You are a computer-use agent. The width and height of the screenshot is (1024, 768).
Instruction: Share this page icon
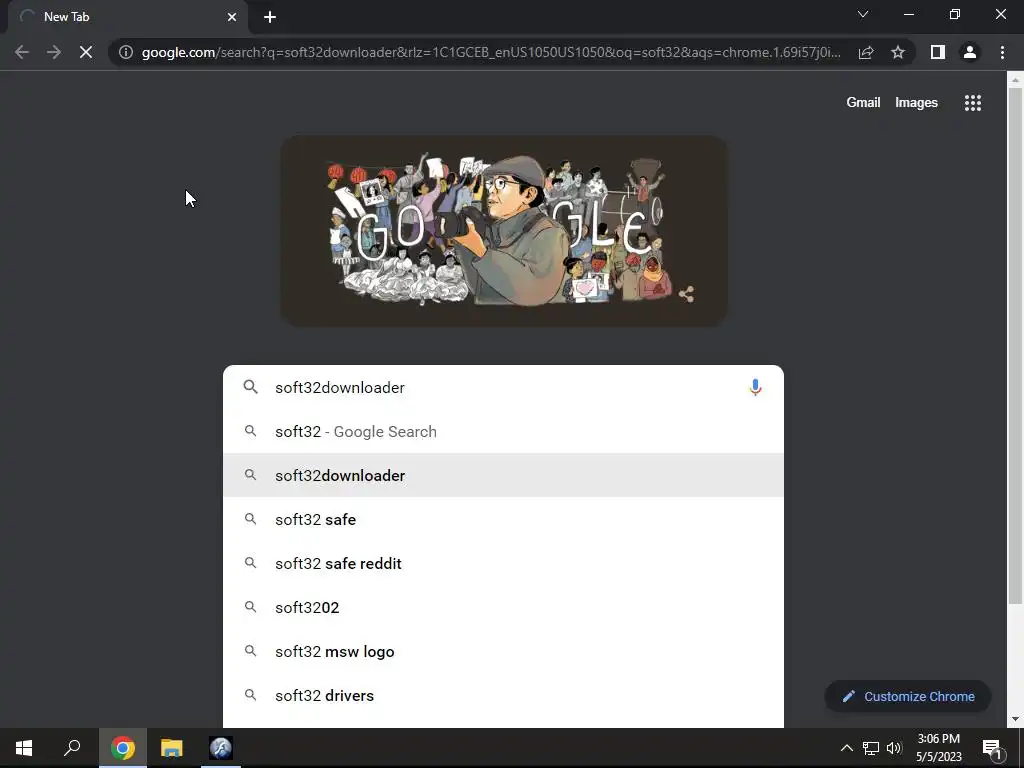pos(866,52)
